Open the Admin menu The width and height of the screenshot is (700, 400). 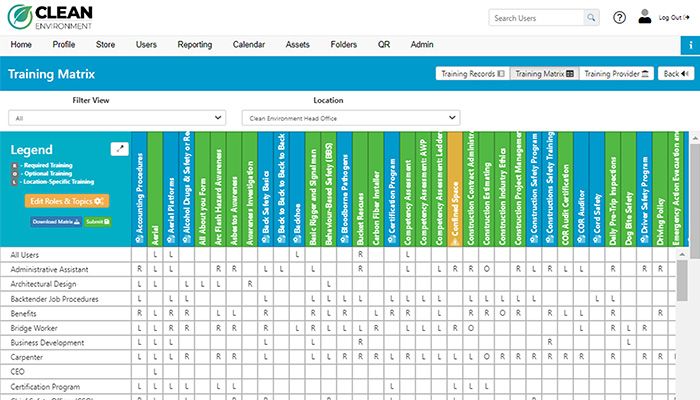422,45
